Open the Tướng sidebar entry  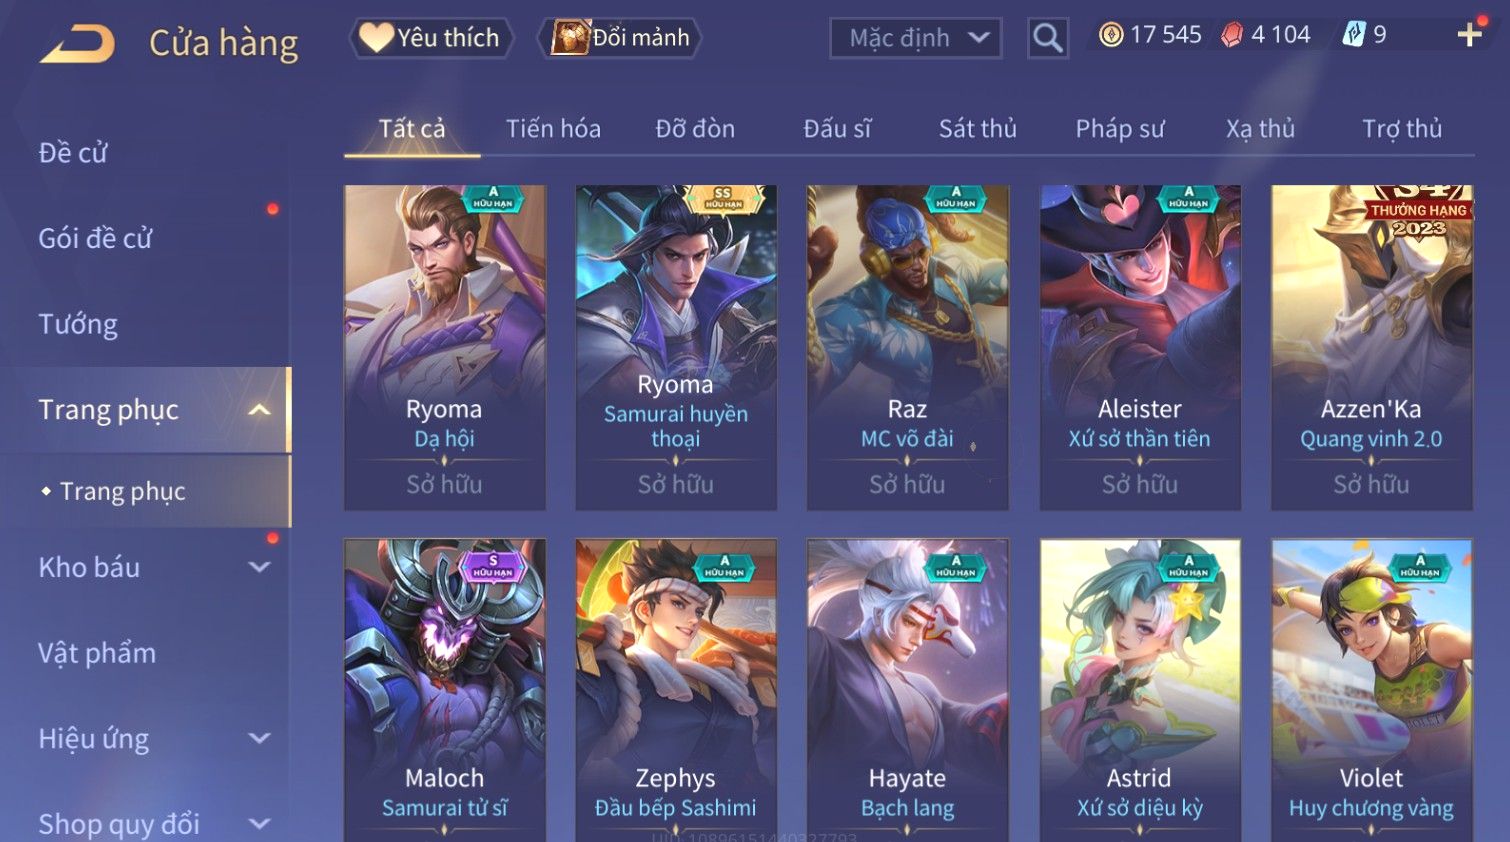tap(78, 324)
